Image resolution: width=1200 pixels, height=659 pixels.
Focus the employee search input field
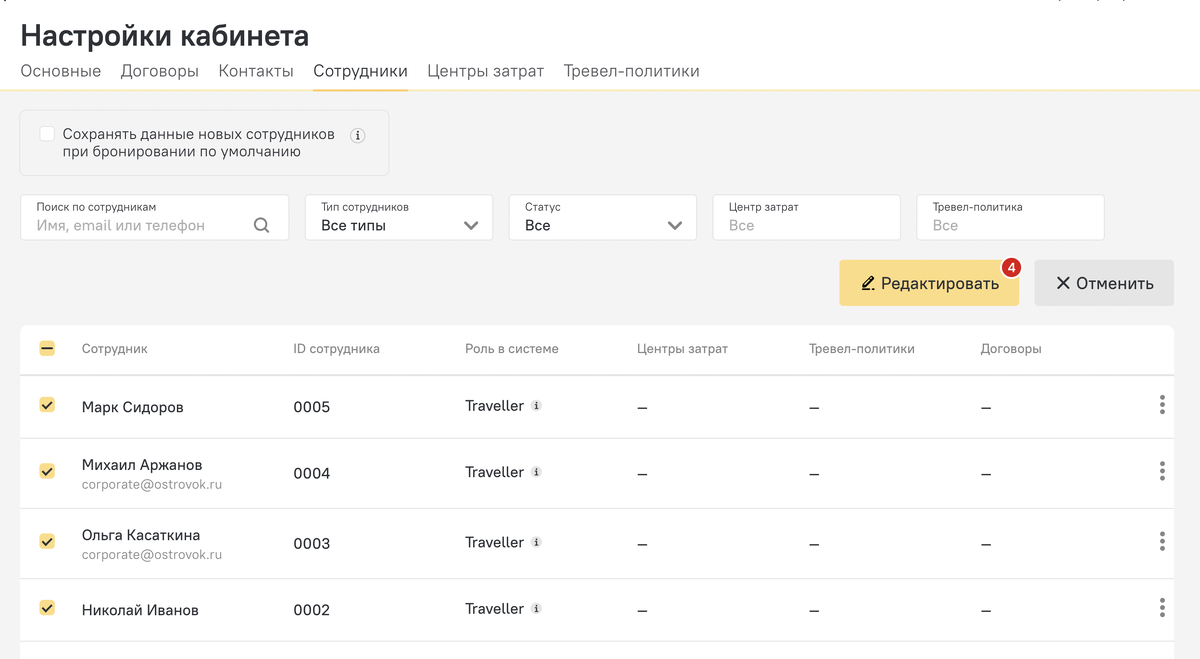pyautogui.click(x=140, y=226)
